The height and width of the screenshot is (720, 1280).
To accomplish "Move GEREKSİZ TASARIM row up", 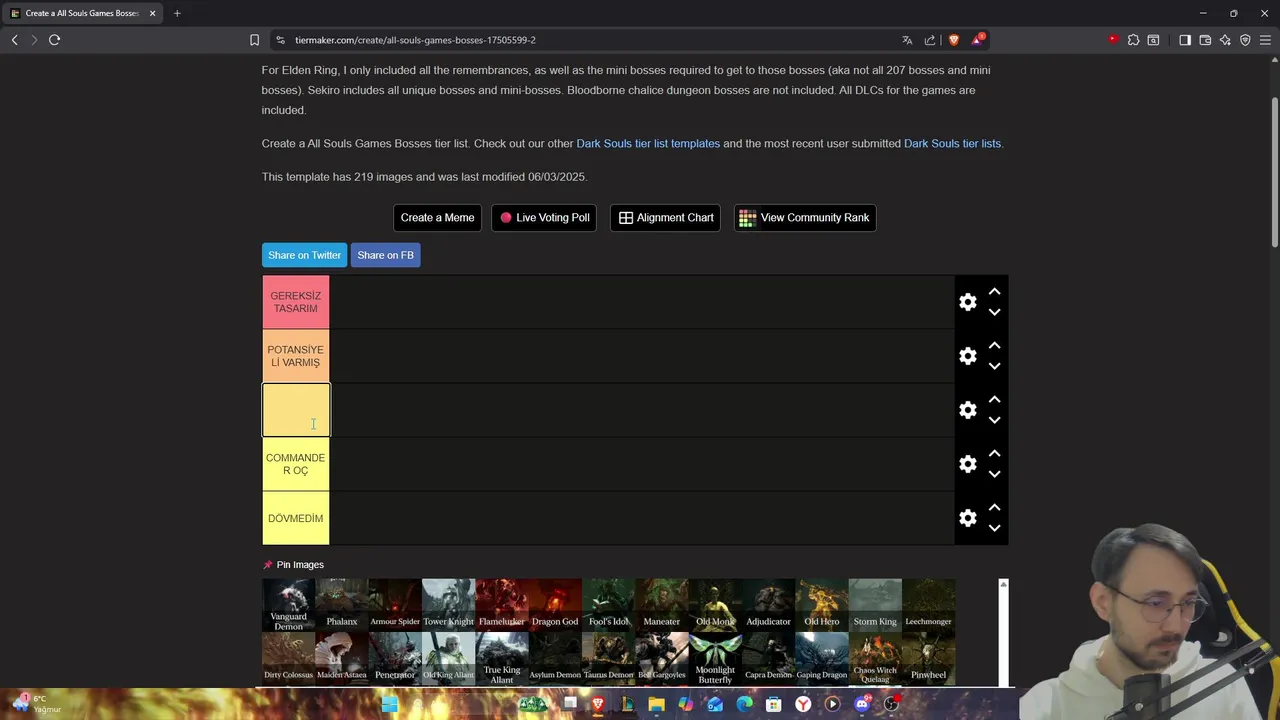I will [x=994, y=292].
